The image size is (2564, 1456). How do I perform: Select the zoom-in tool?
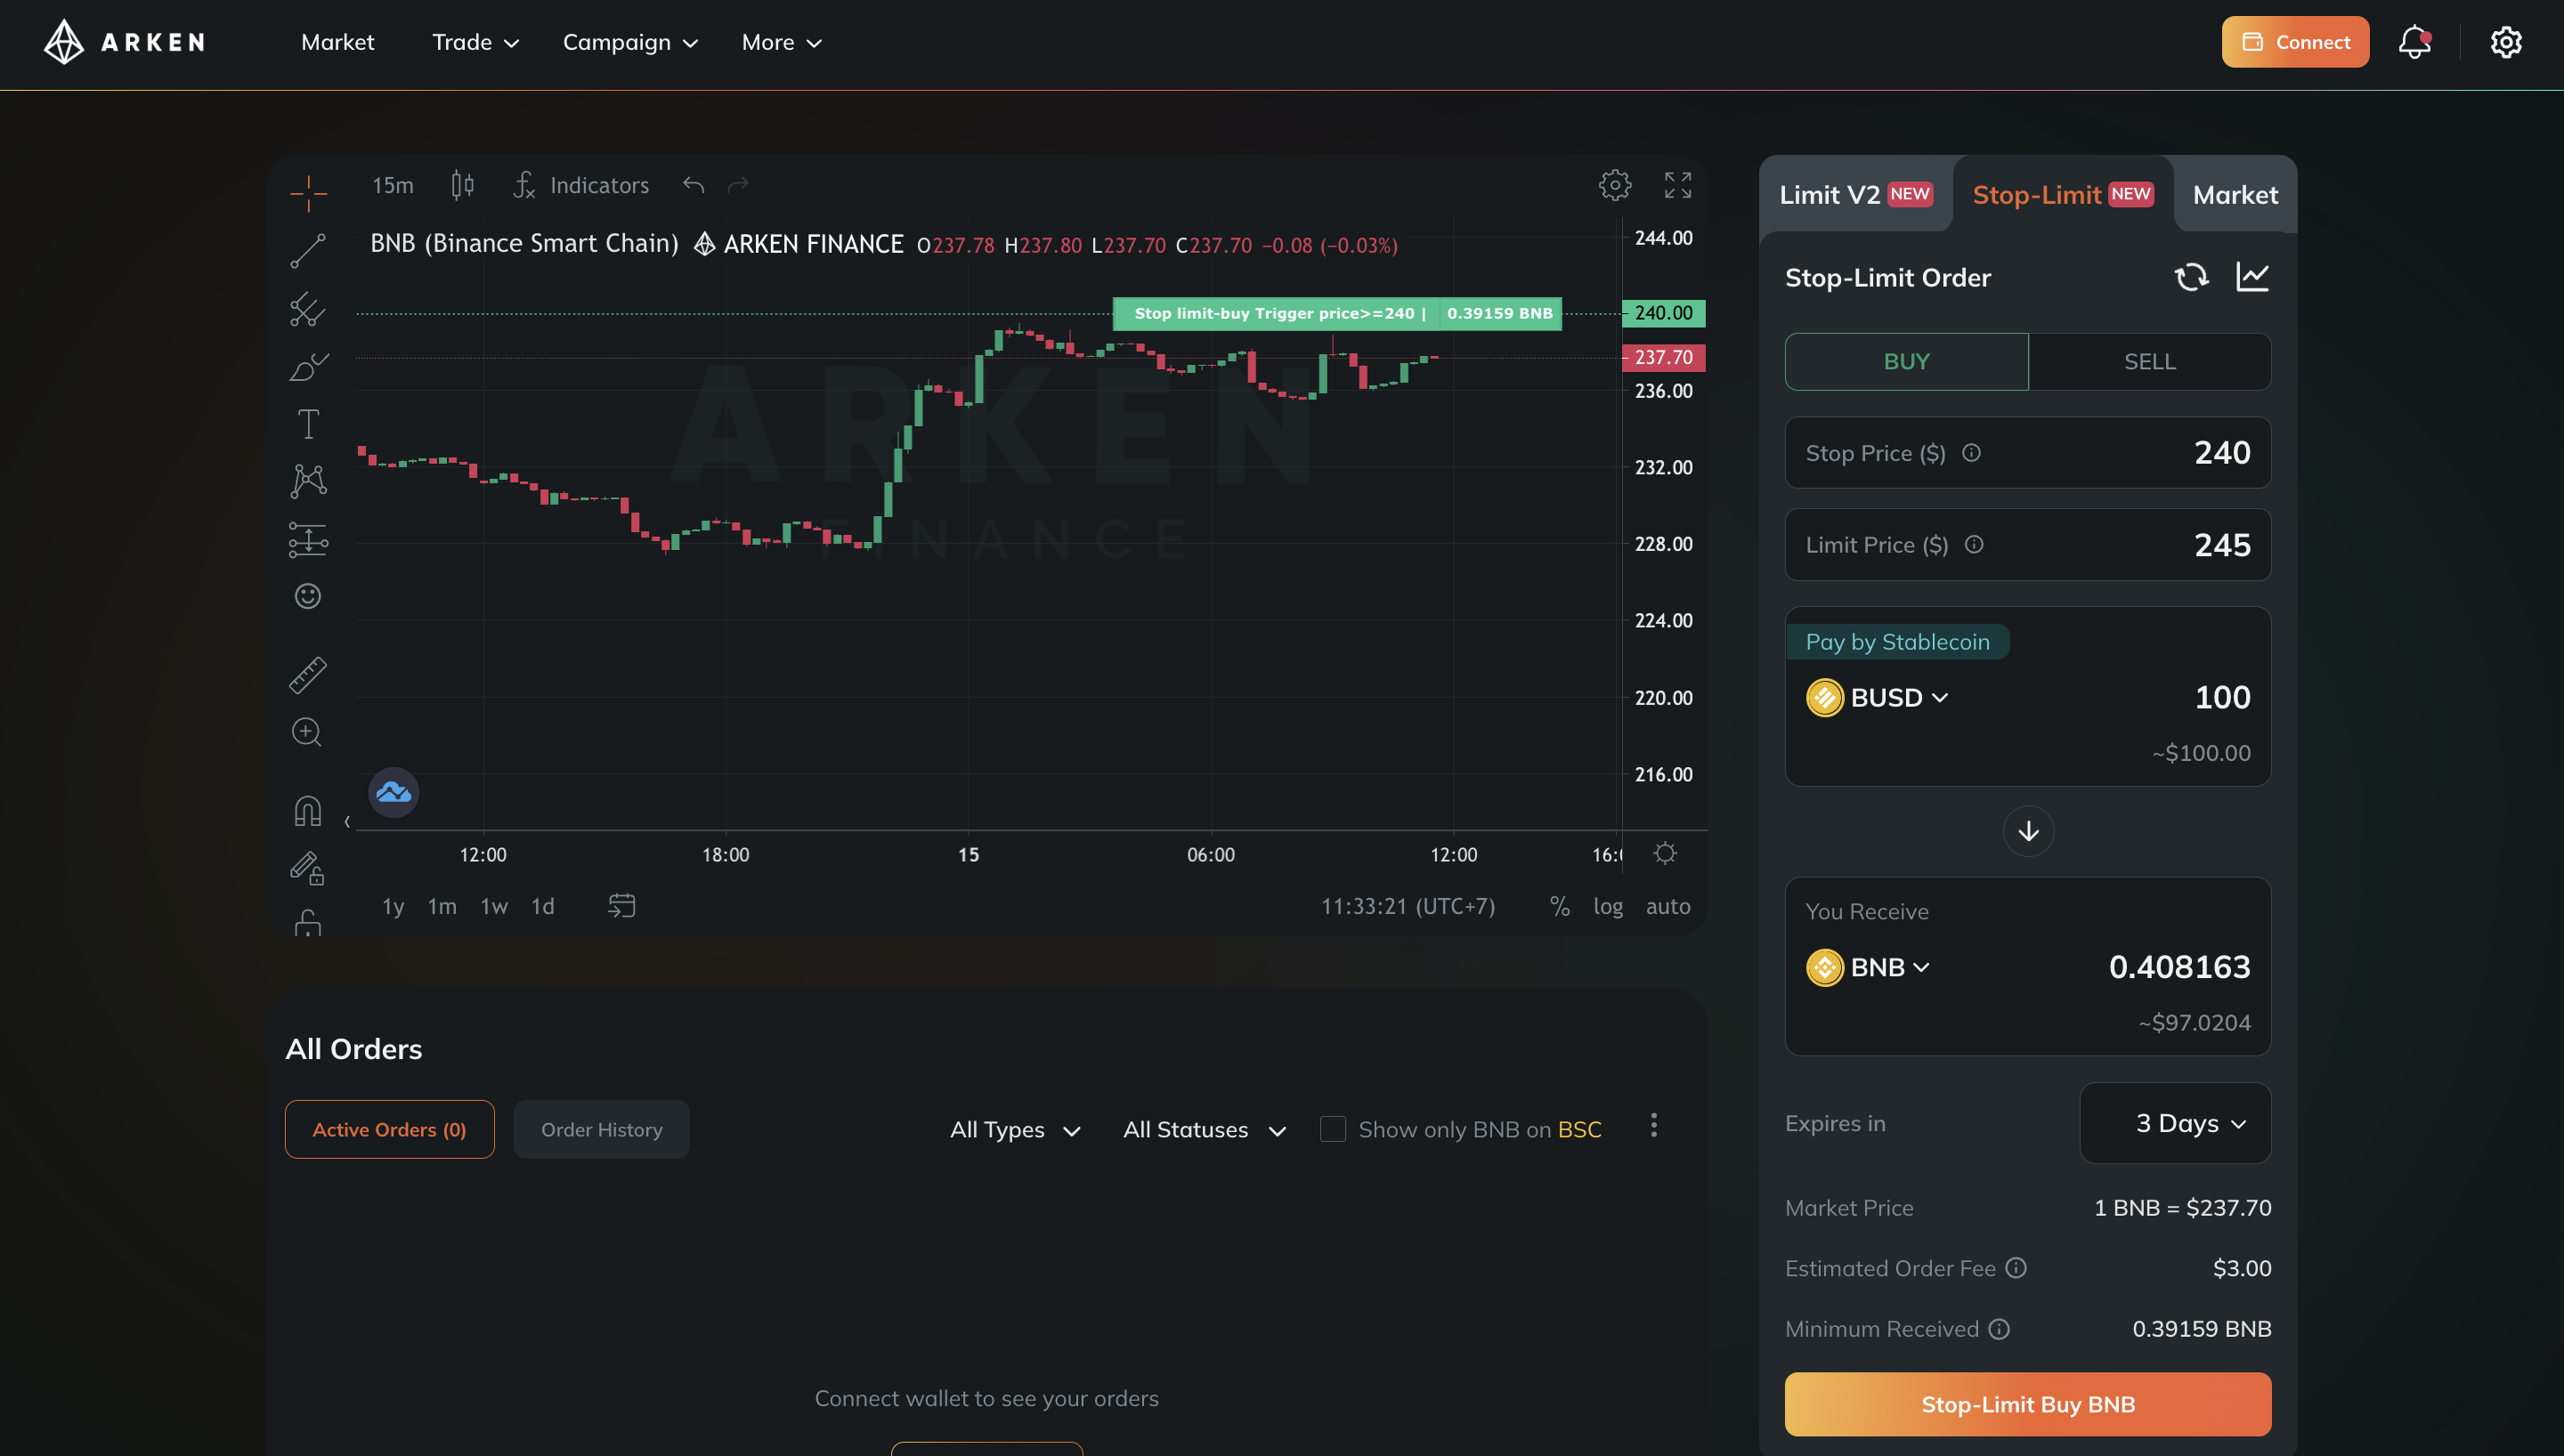coord(308,732)
